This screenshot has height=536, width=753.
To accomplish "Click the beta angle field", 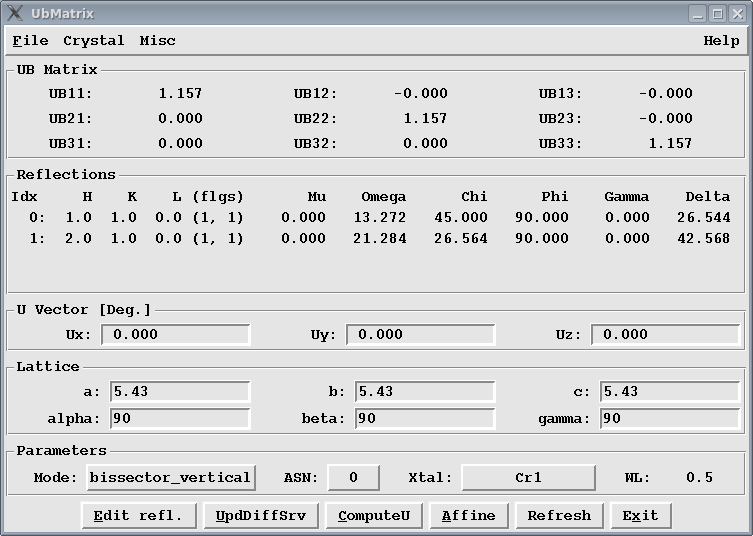I will click(x=425, y=418).
